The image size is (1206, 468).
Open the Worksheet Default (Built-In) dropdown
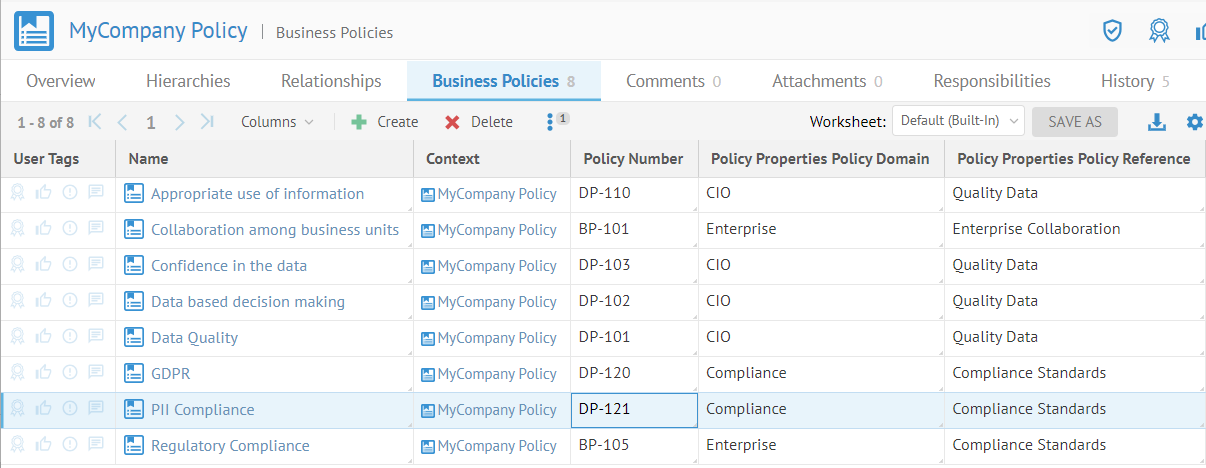tap(958, 121)
